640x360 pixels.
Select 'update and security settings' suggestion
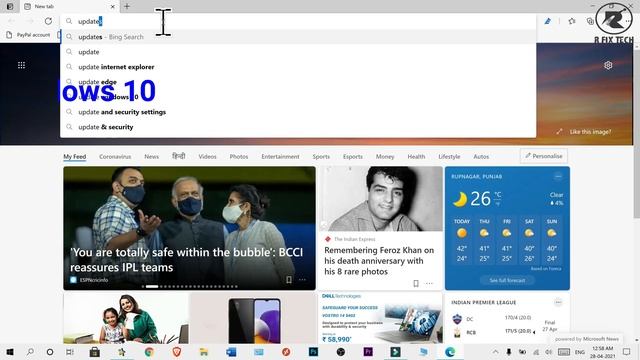click(298, 112)
